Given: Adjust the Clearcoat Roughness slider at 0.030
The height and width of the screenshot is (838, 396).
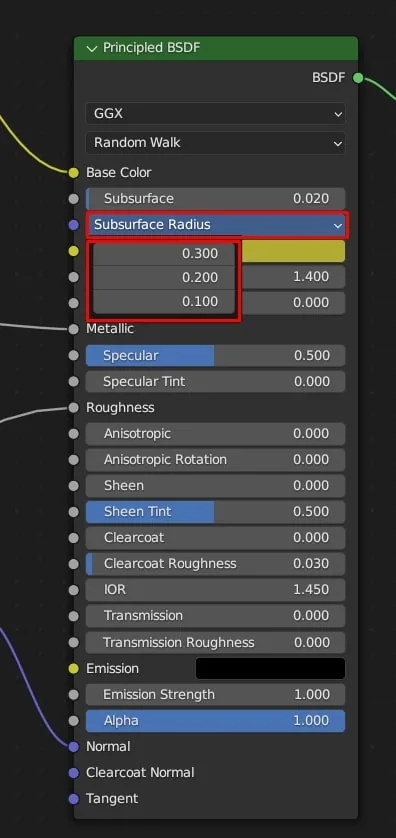Looking at the screenshot, I should [x=215, y=564].
